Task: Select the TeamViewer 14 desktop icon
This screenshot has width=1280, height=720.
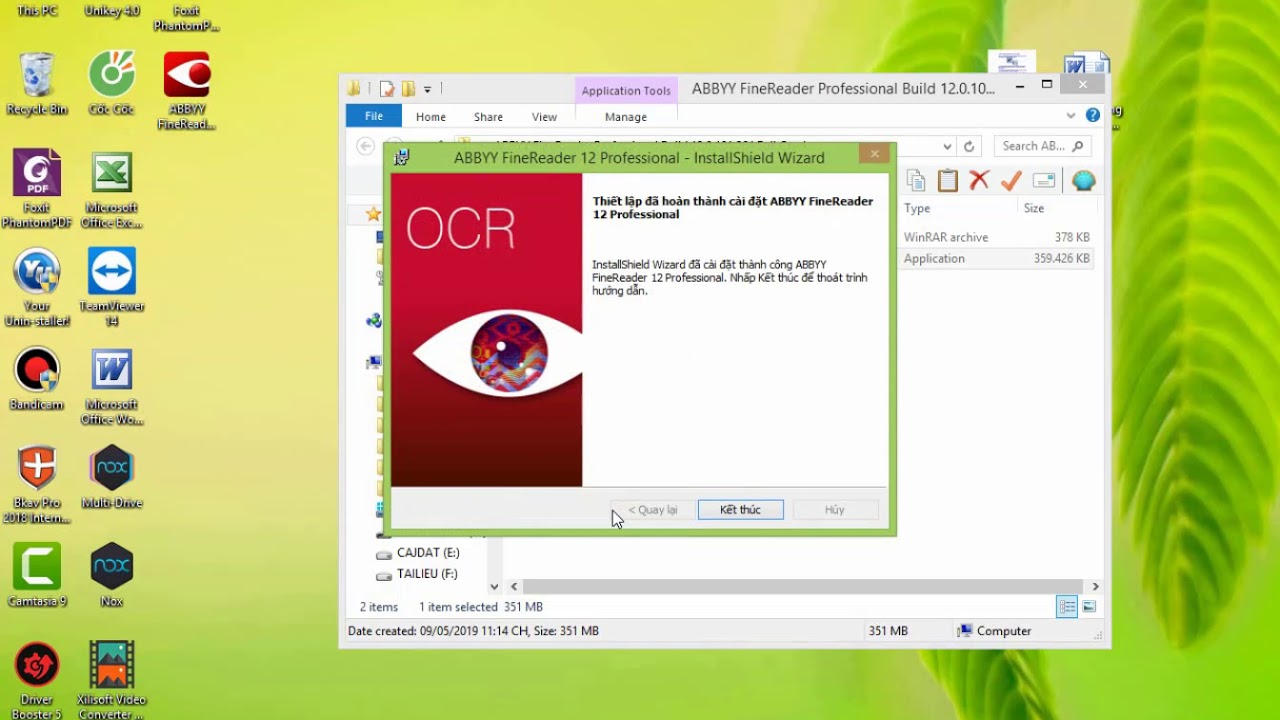Action: click(112, 288)
